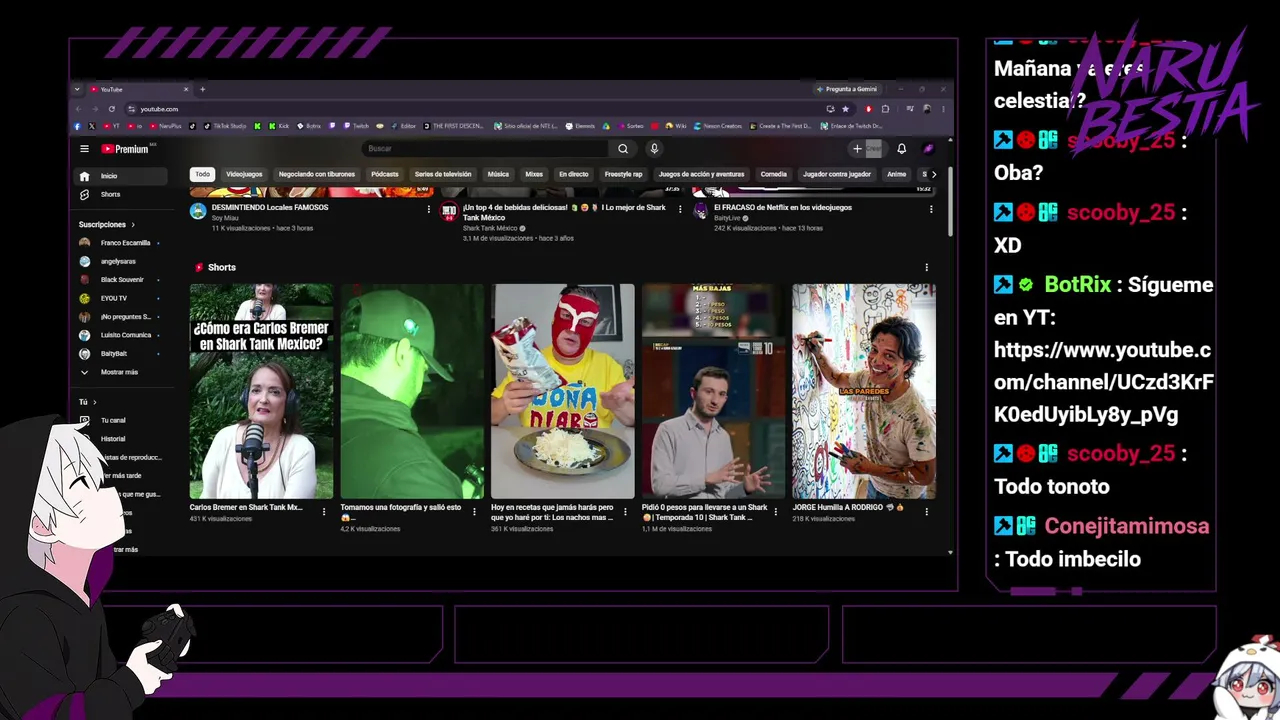This screenshot has width=1280, height=720.
Task: Open options for Pidió 0 pesos short
Action: point(776,511)
